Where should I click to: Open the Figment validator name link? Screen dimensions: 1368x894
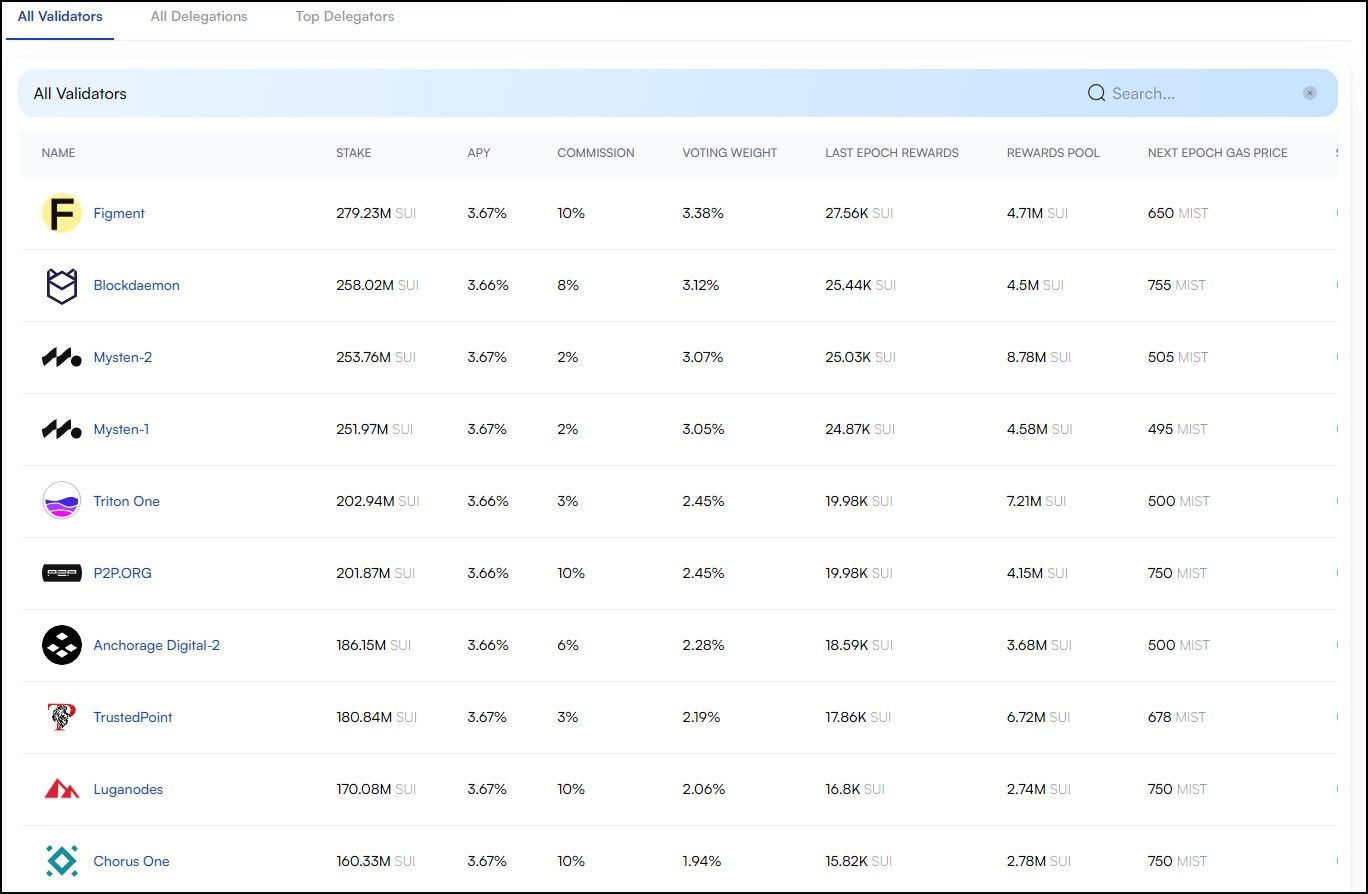point(119,213)
